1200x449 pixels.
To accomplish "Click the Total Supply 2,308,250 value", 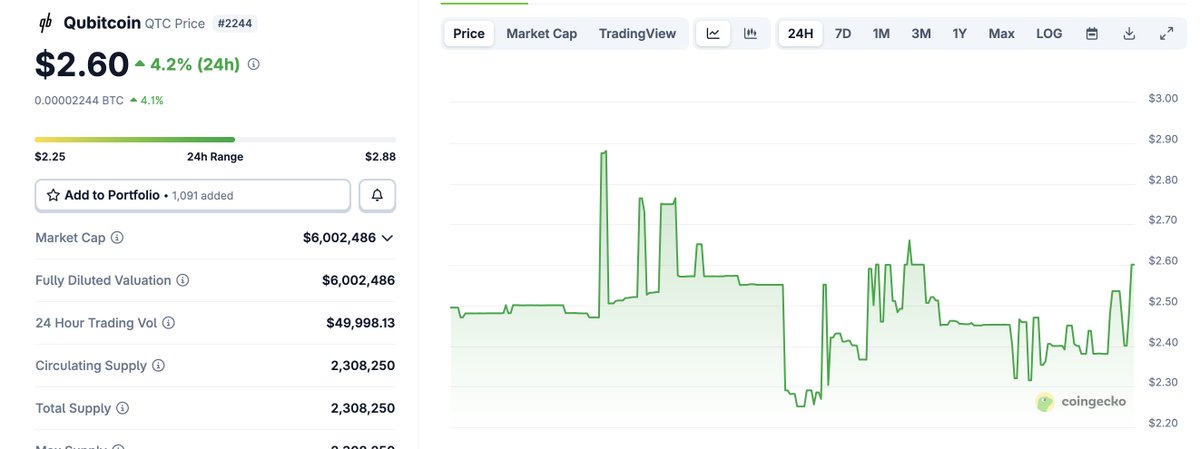I will (363, 409).
